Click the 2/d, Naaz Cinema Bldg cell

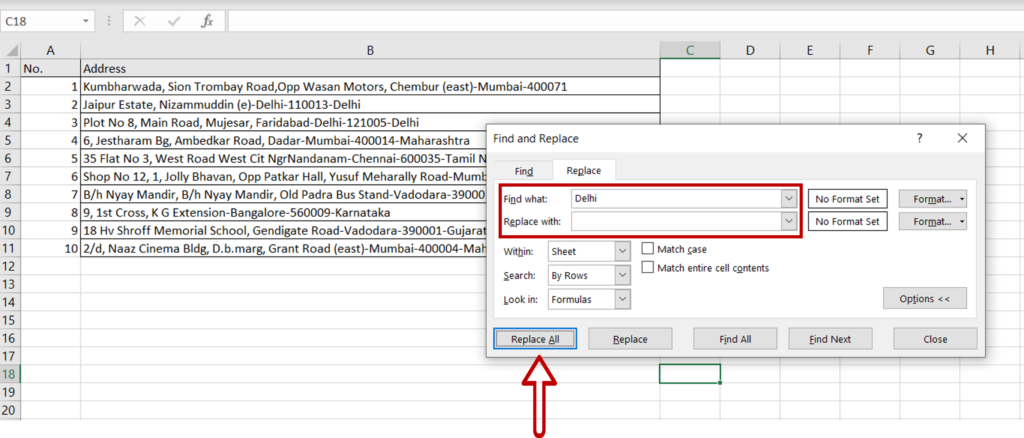pyautogui.click(x=284, y=248)
